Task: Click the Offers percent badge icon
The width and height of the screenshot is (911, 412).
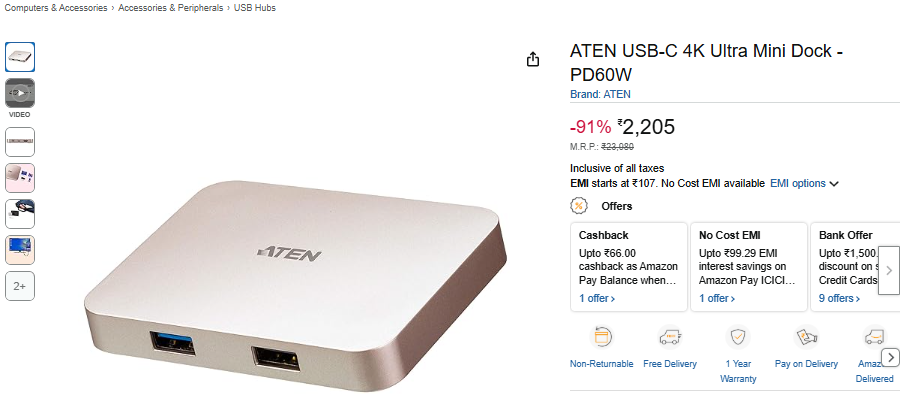Action: coord(579,206)
